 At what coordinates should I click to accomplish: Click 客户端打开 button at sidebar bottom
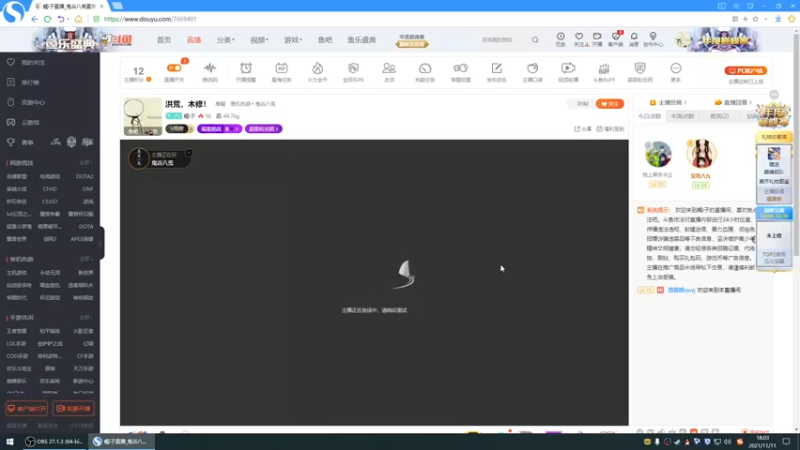tap(27, 409)
